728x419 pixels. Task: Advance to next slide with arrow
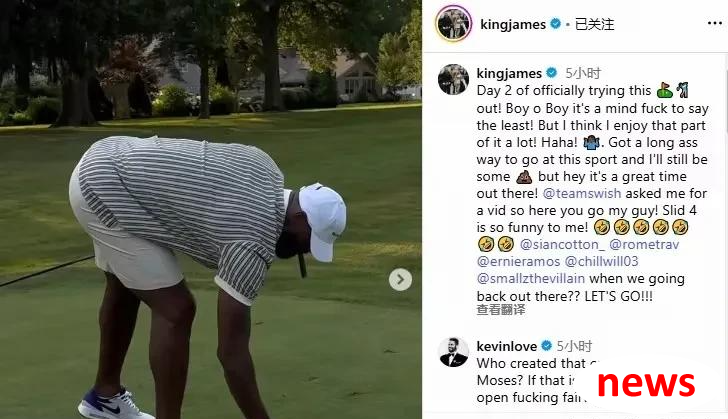(400, 280)
